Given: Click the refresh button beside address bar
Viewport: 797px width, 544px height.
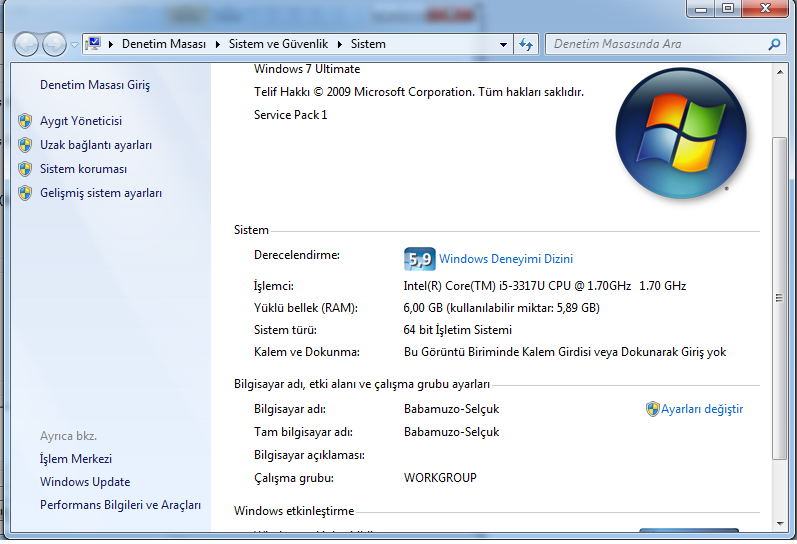Looking at the screenshot, I should click(x=526, y=45).
